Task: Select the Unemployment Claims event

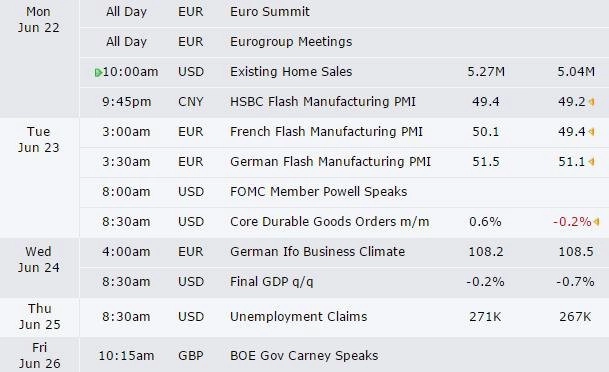Action: pos(298,317)
